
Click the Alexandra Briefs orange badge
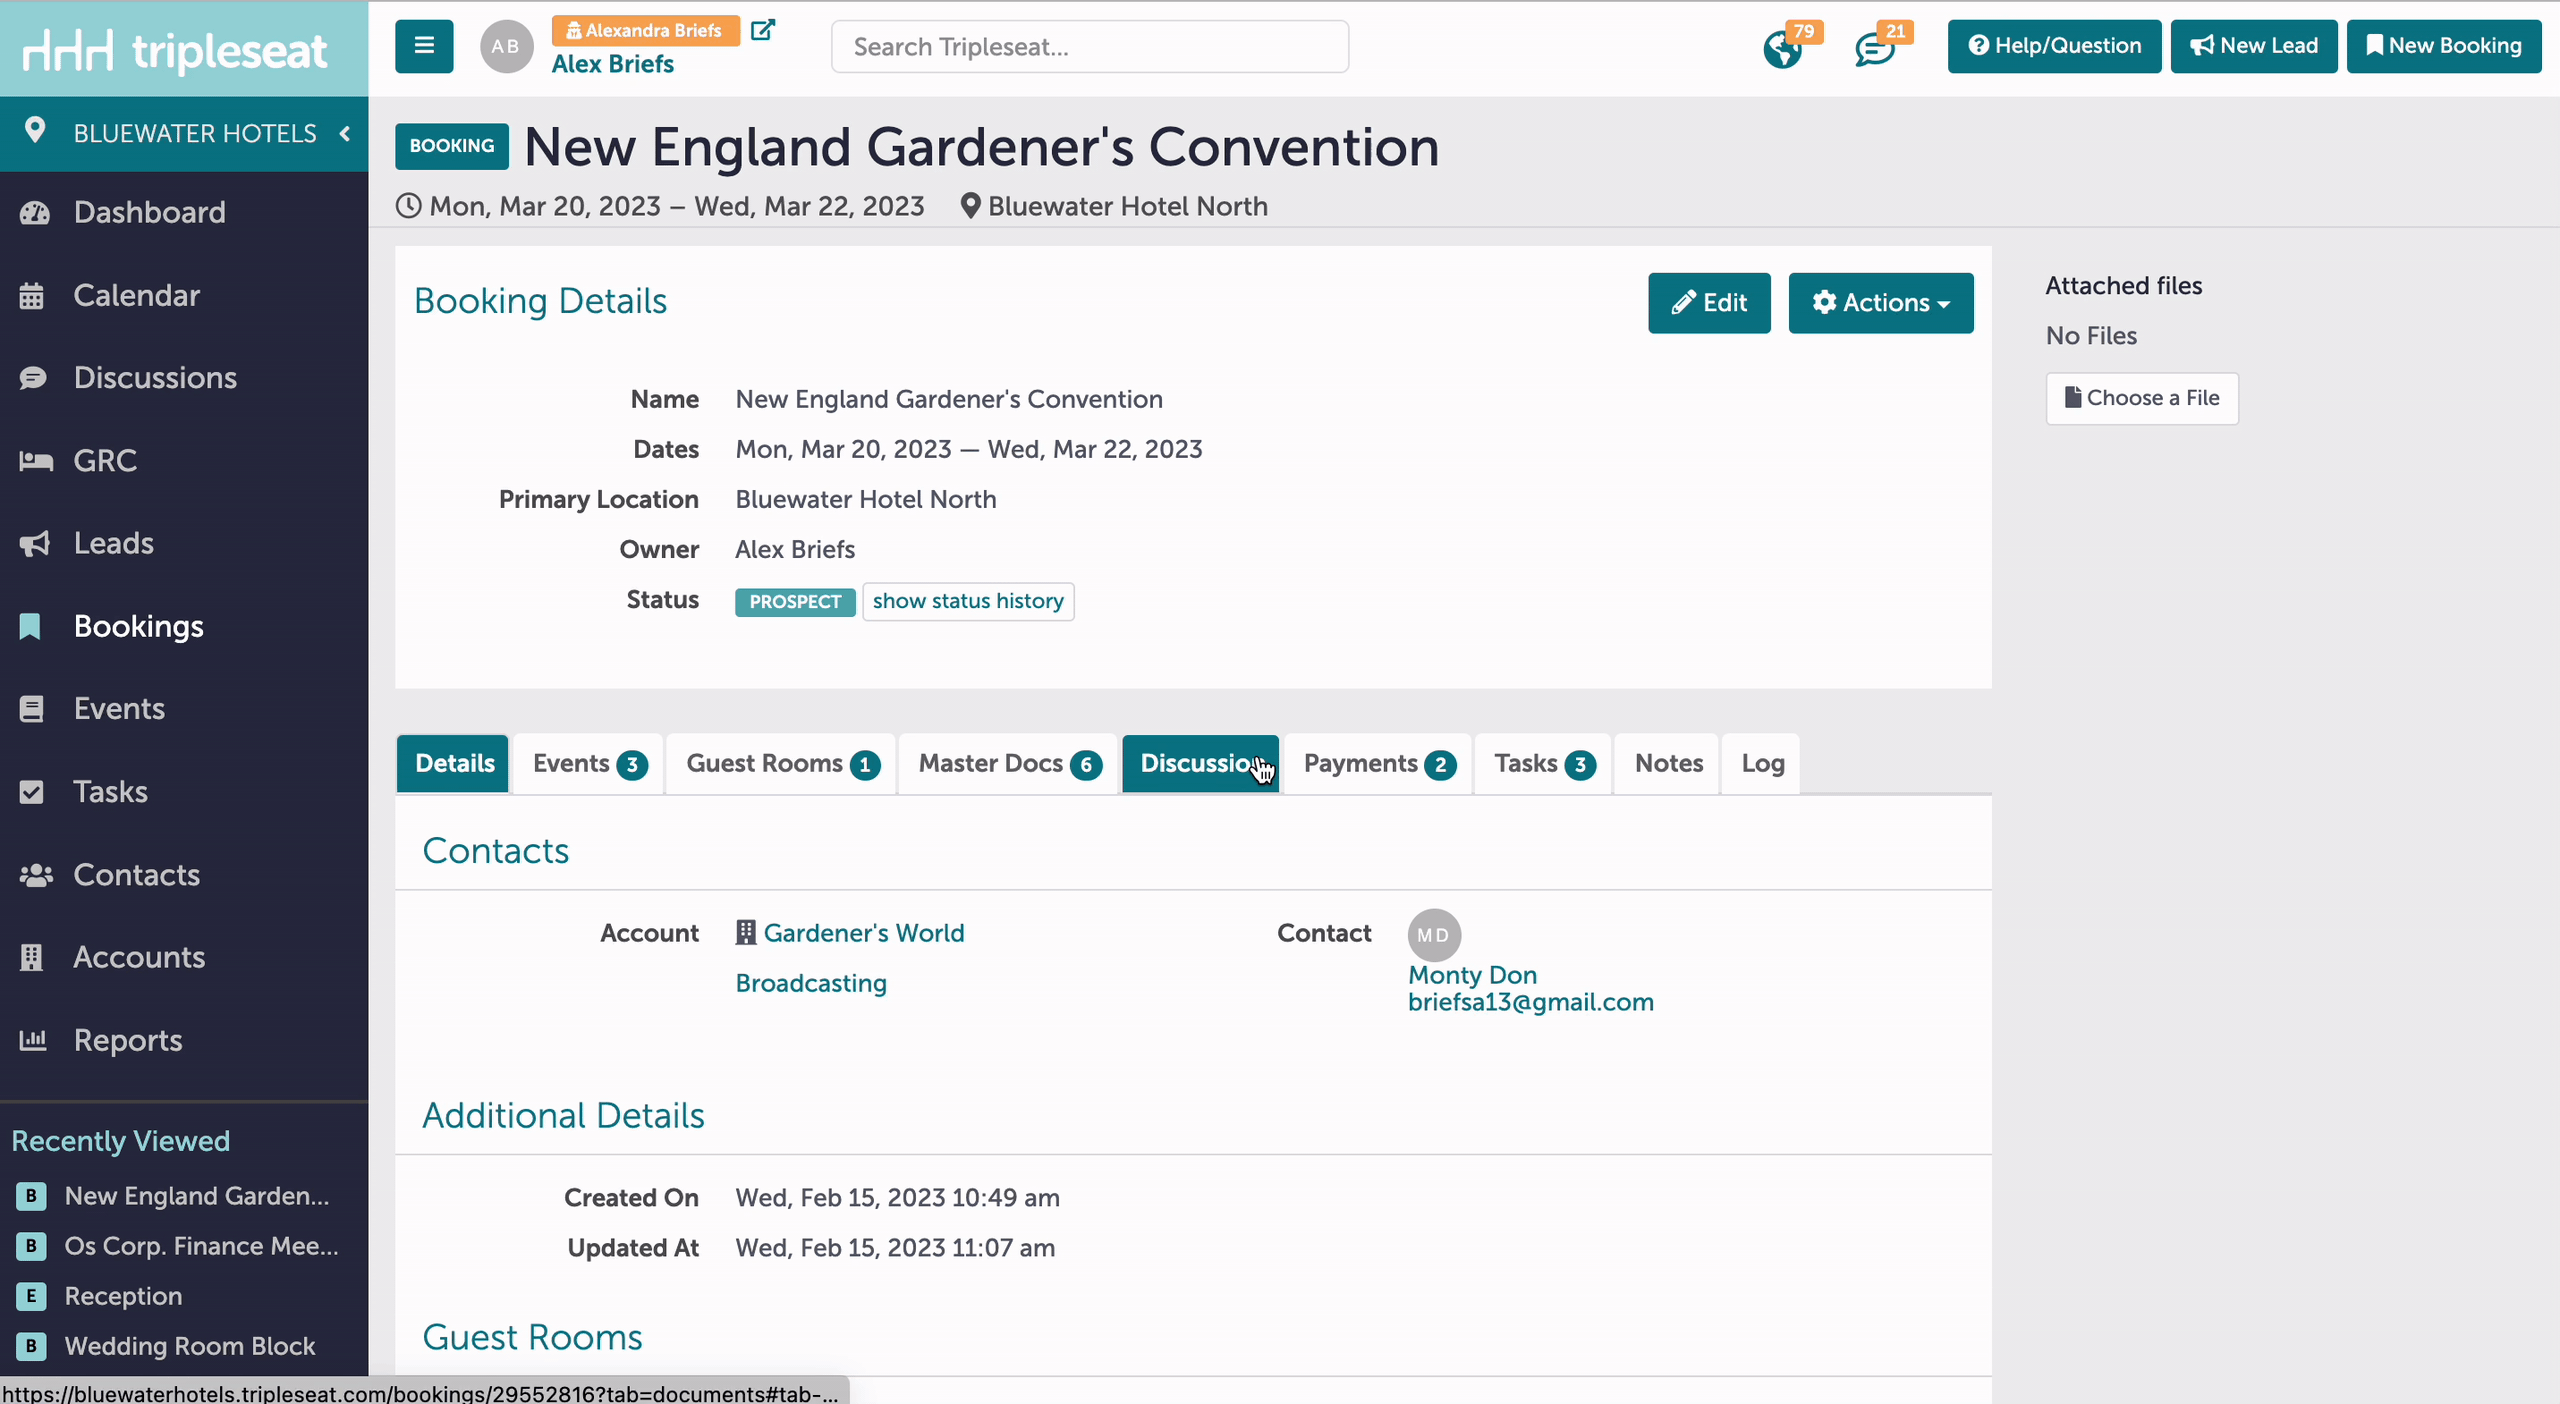point(645,31)
